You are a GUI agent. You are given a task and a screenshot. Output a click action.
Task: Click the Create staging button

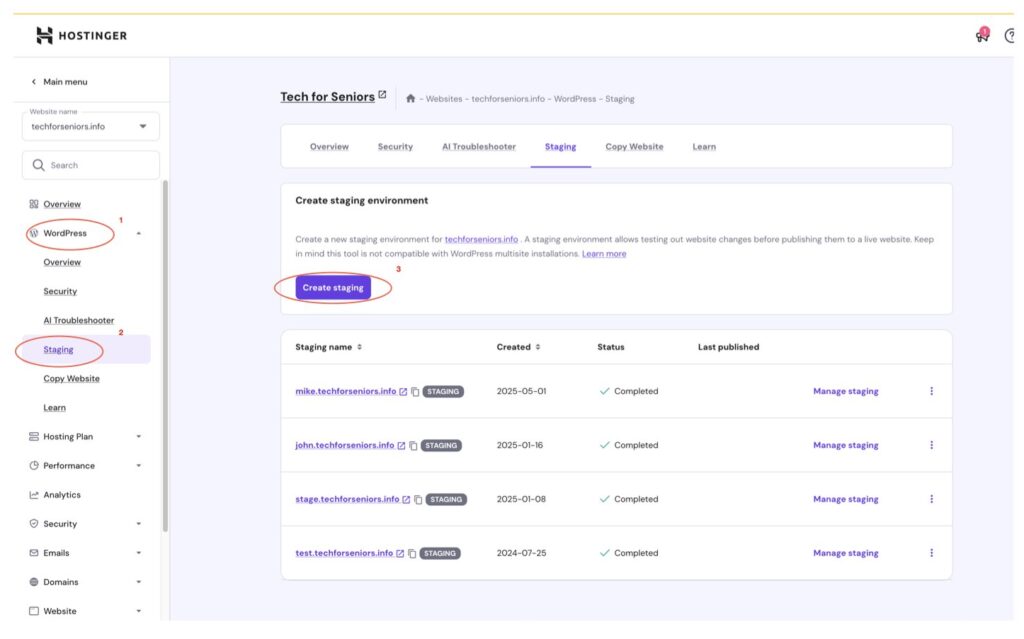click(333, 288)
